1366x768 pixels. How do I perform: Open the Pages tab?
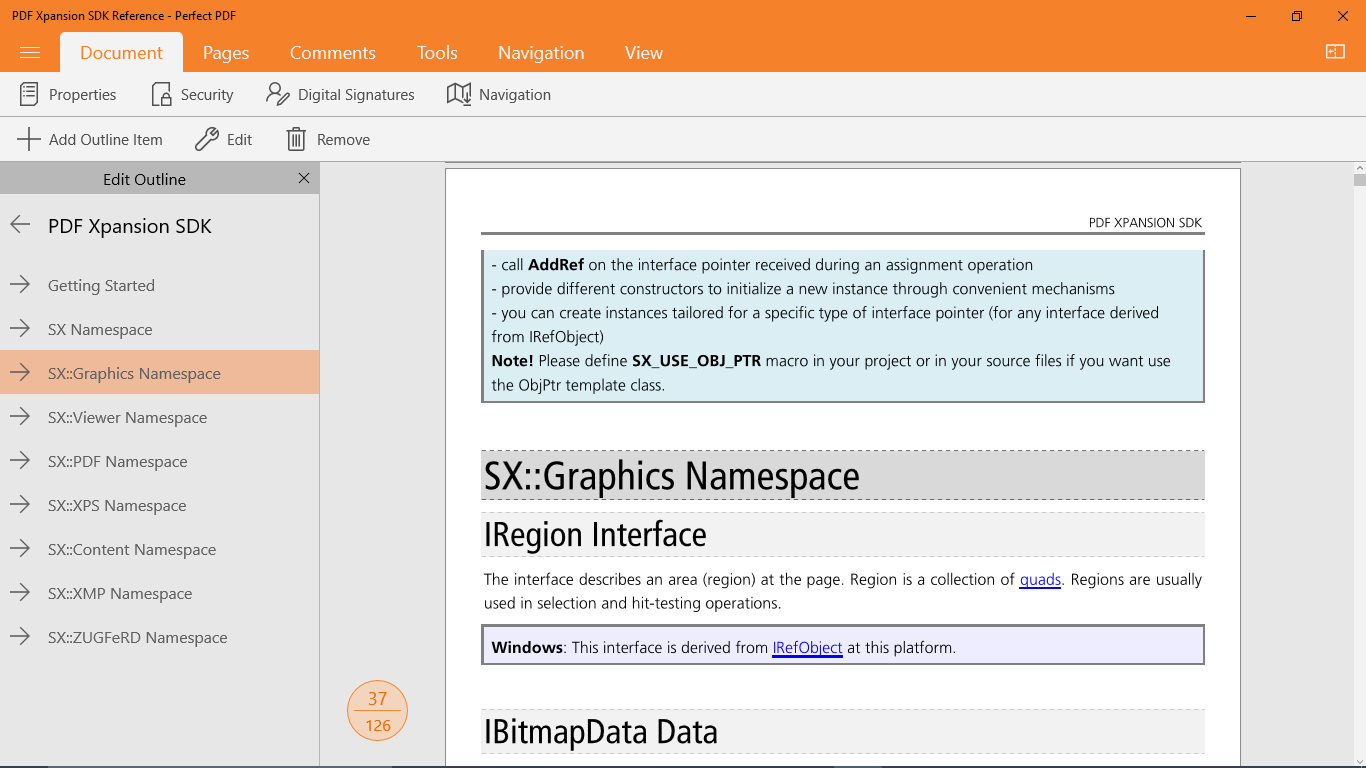pyautogui.click(x=226, y=53)
